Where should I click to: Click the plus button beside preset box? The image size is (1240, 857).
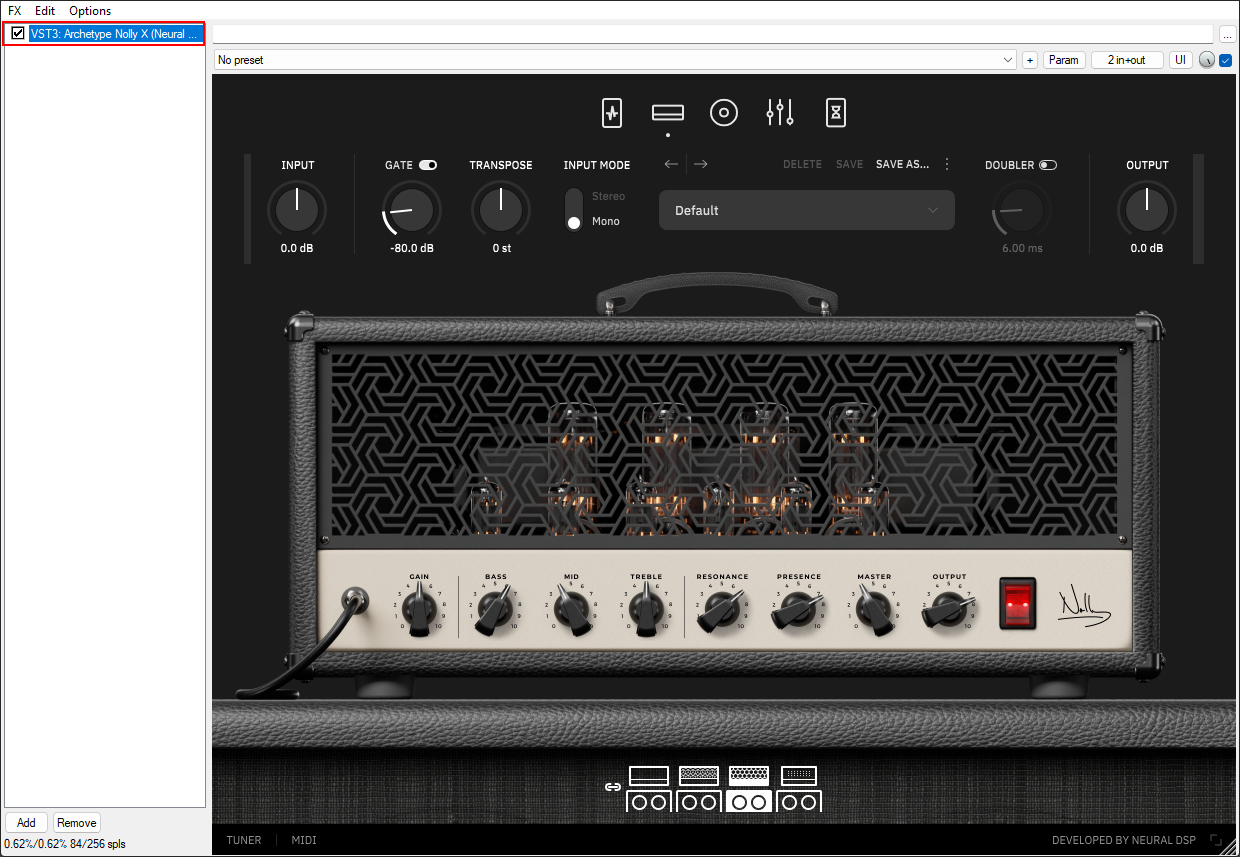pyautogui.click(x=1030, y=60)
